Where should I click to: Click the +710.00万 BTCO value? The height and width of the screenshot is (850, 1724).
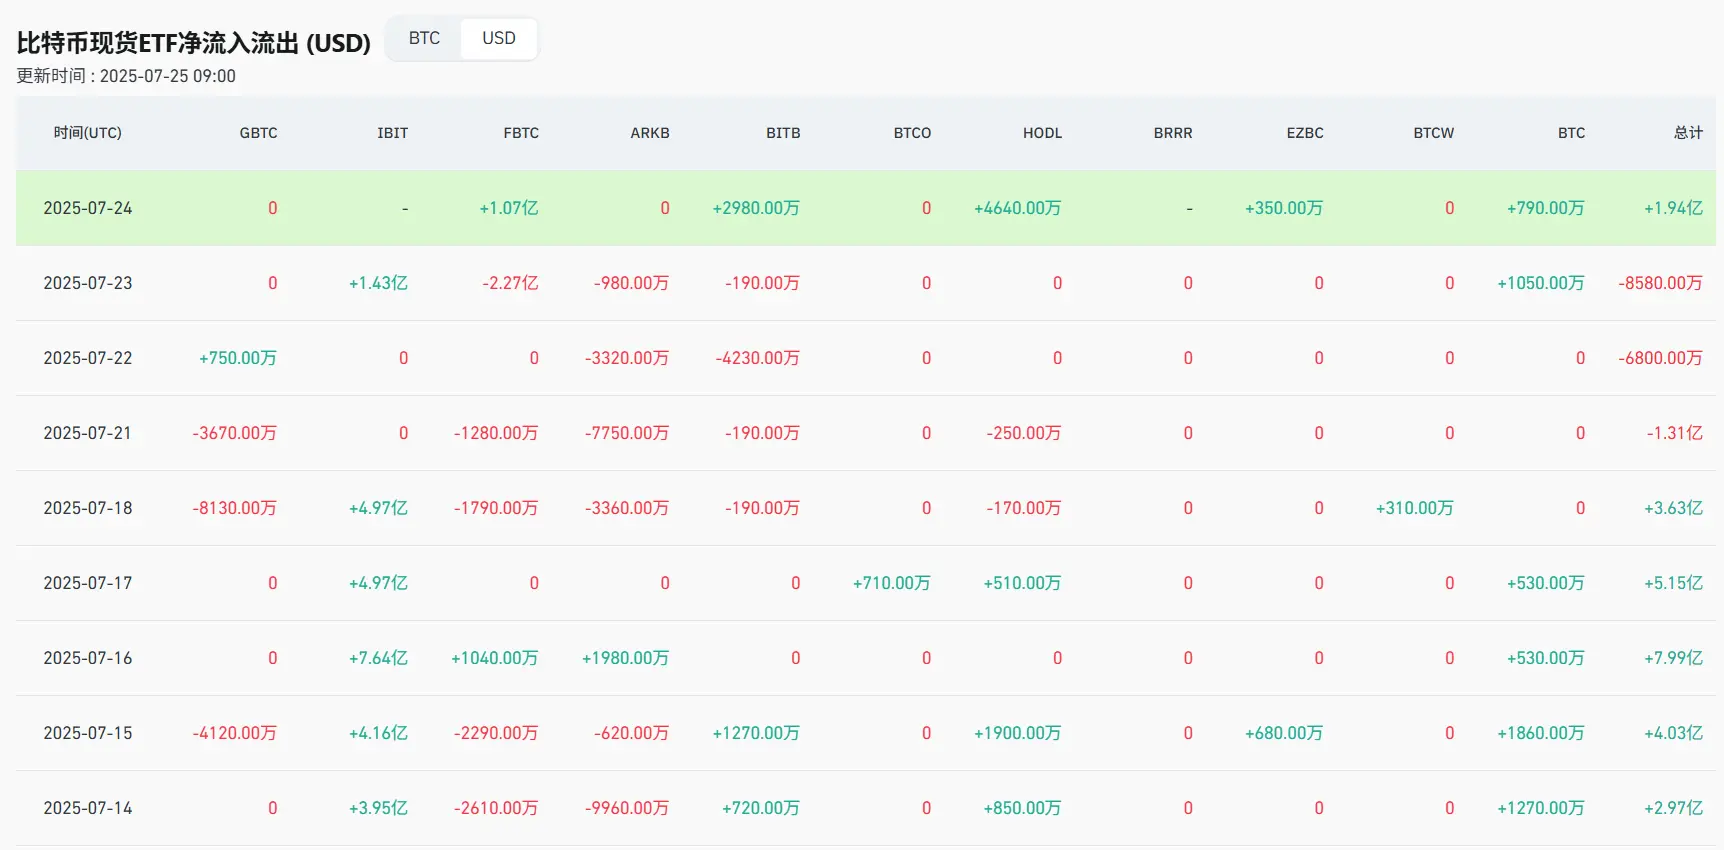click(892, 583)
